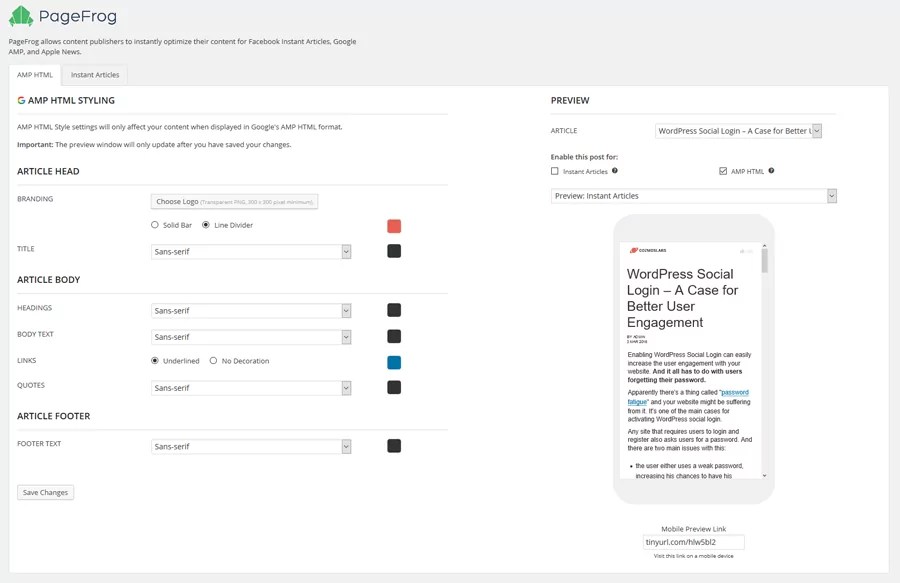The image size is (900, 583).
Task: Select the Underlined links radio option
Action: [155, 360]
